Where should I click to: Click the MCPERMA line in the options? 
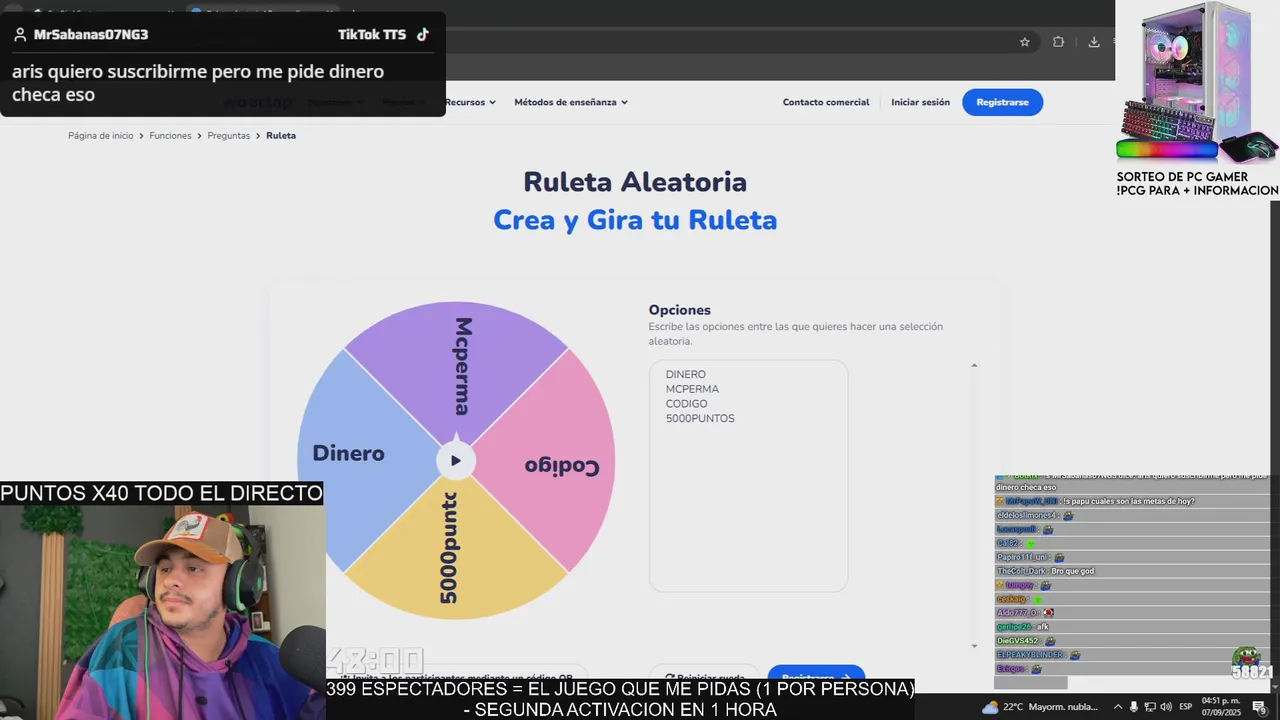click(x=692, y=389)
